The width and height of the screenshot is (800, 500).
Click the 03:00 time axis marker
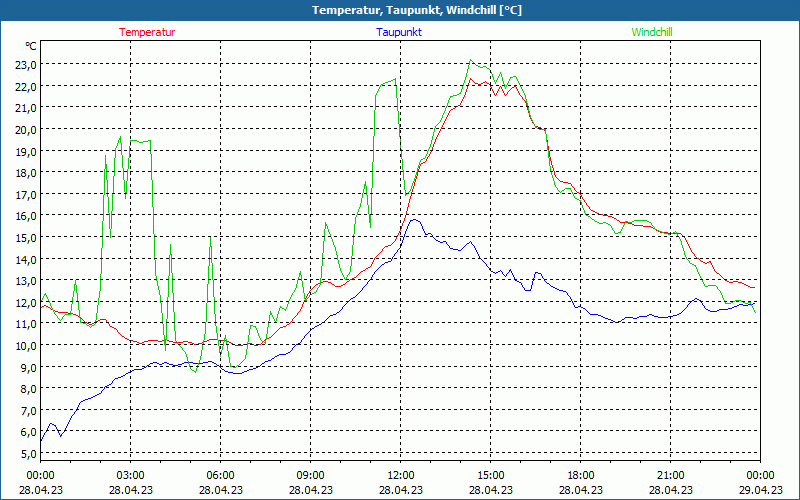click(130, 475)
